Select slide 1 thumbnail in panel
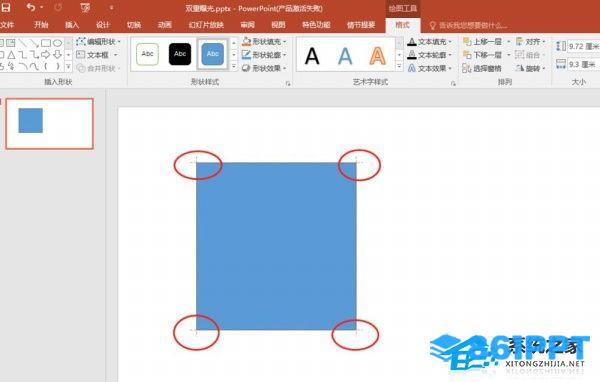 (50, 123)
